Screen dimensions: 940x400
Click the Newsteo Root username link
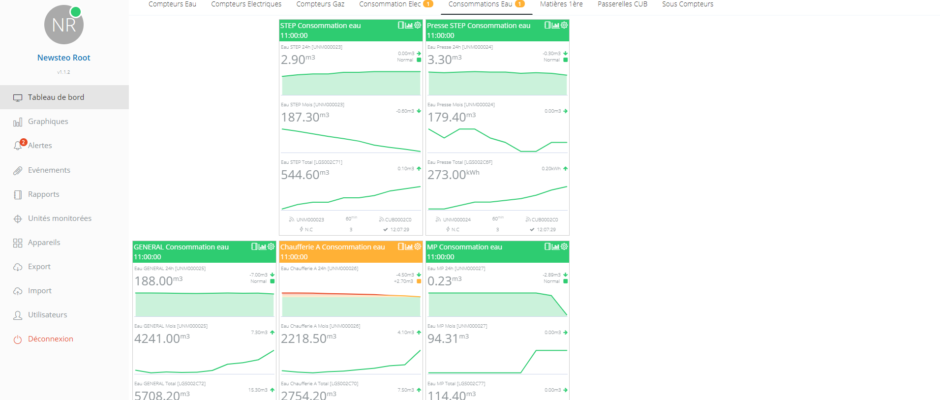coord(64,58)
